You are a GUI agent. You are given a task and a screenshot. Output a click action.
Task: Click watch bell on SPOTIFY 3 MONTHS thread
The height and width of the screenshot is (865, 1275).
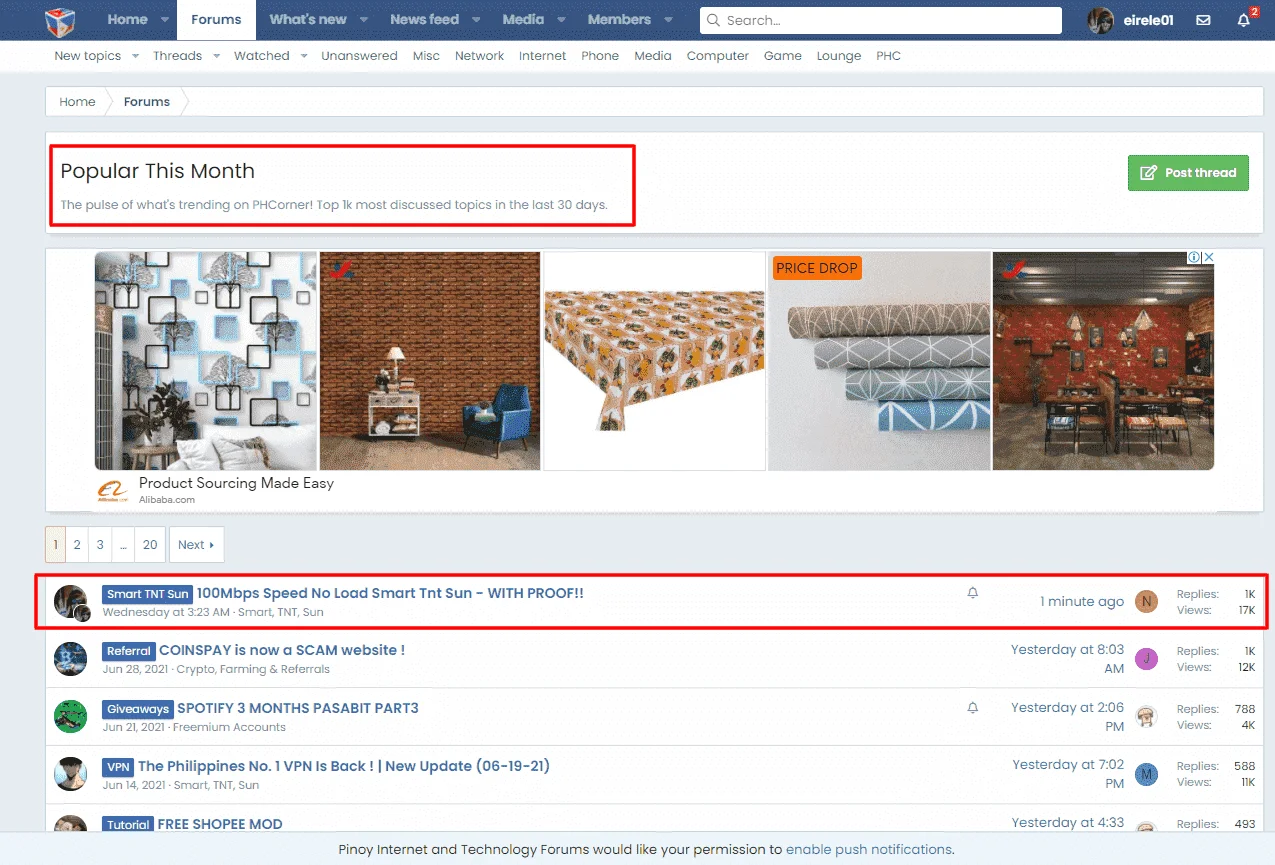coord(973,708)
